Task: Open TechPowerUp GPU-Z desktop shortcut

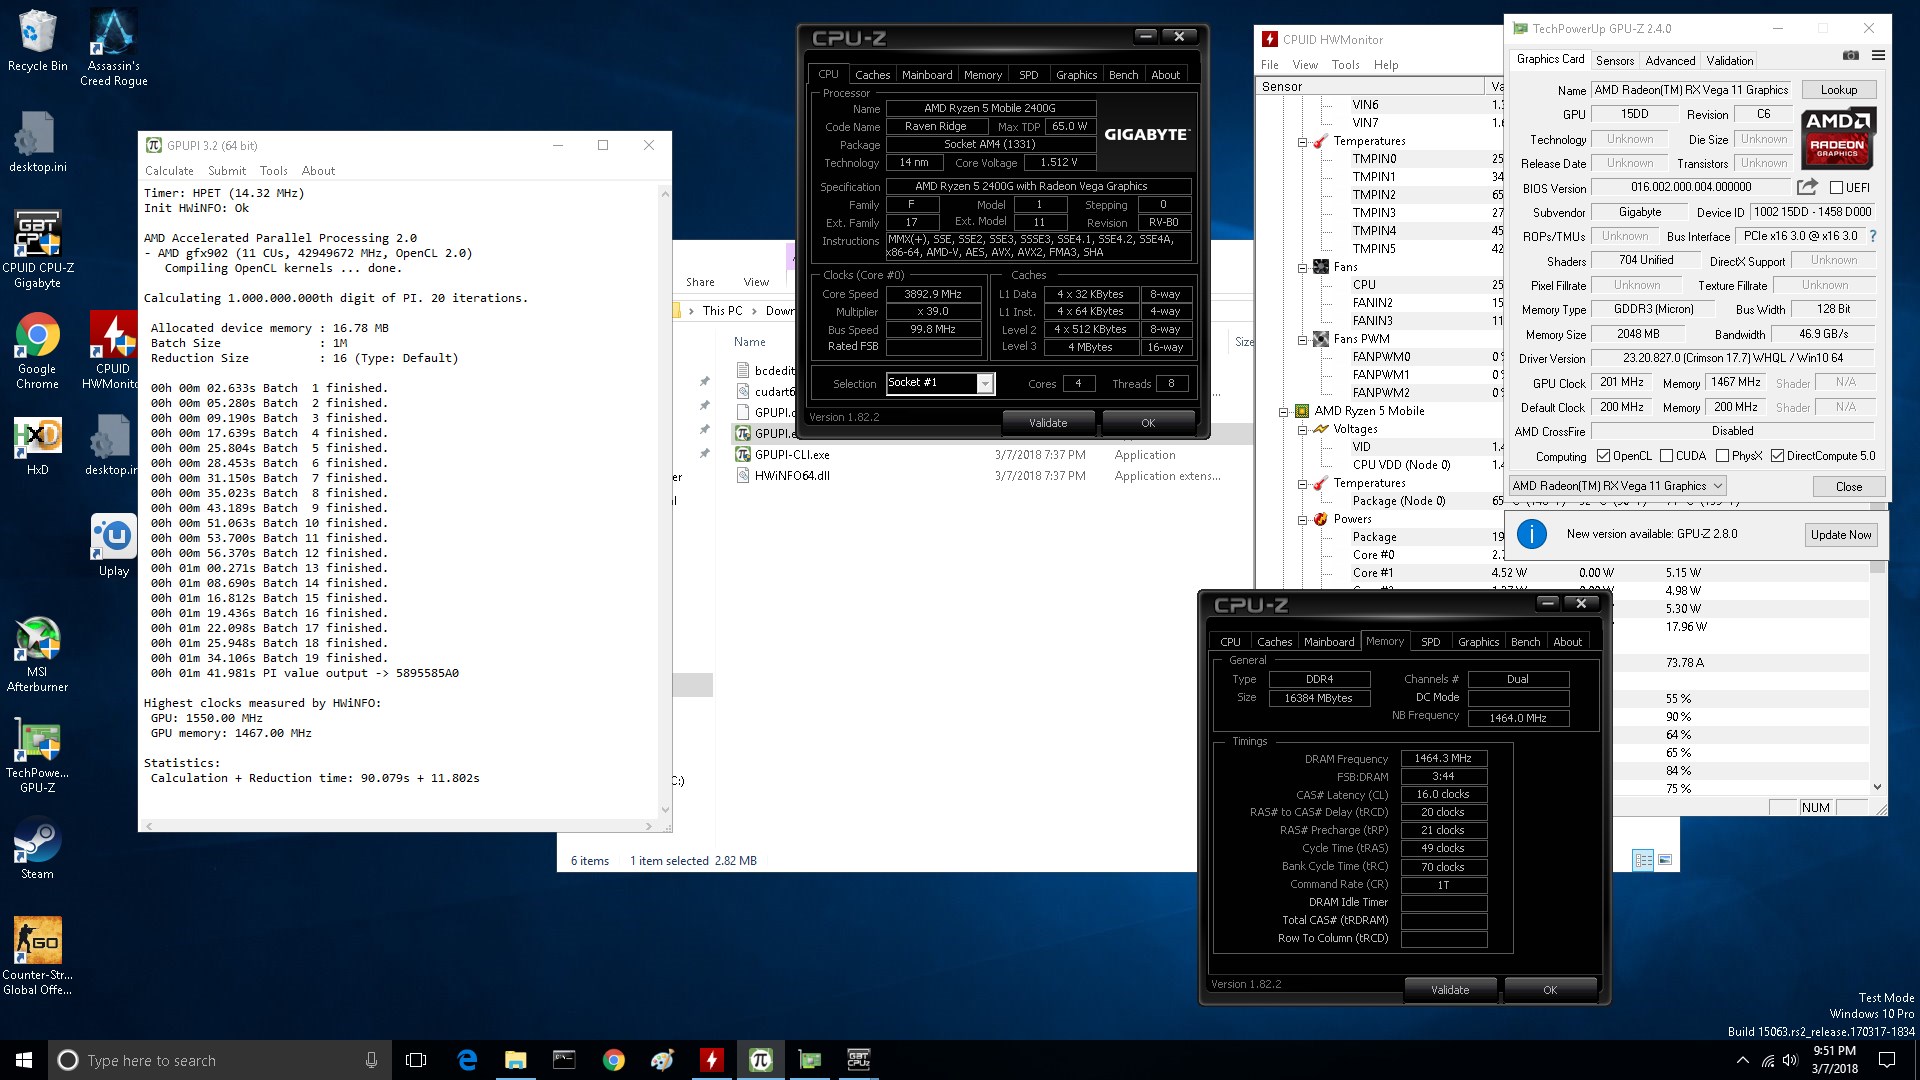Action: [x=37, y=756]
